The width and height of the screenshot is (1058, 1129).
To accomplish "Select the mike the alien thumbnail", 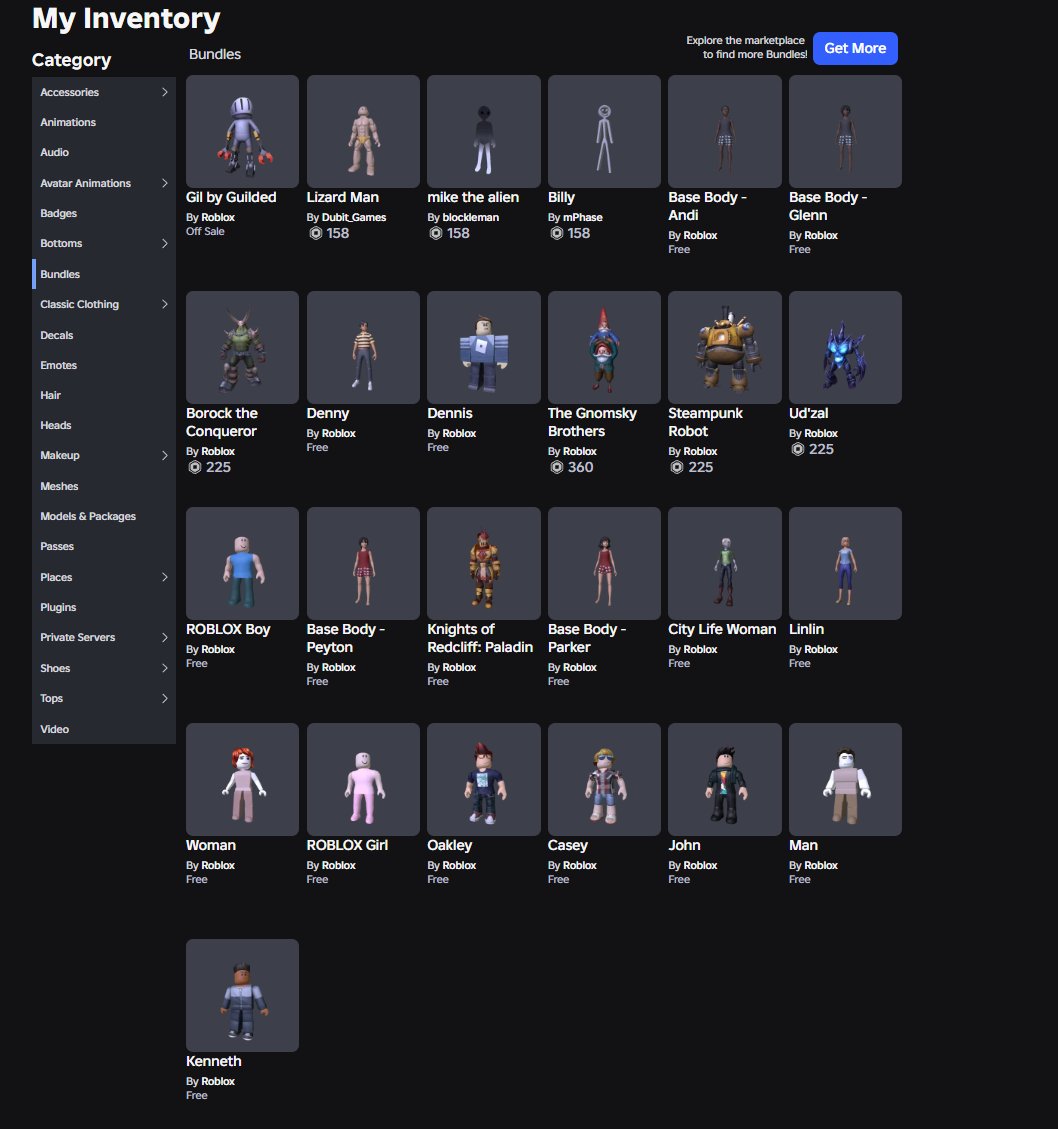I will pyautogui.click(x=484, y=131).
